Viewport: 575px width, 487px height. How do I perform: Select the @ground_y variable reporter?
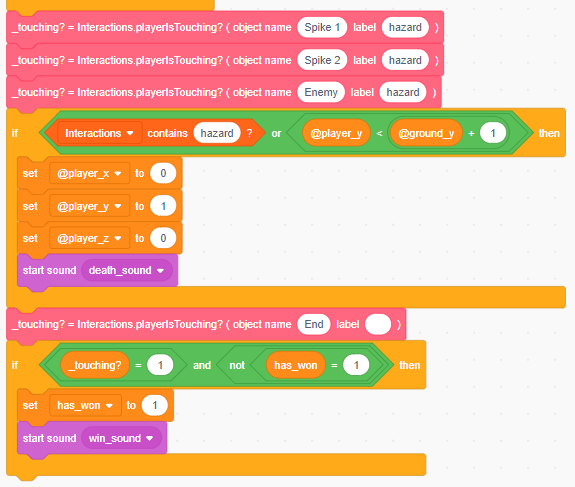[x=426, y=133]
